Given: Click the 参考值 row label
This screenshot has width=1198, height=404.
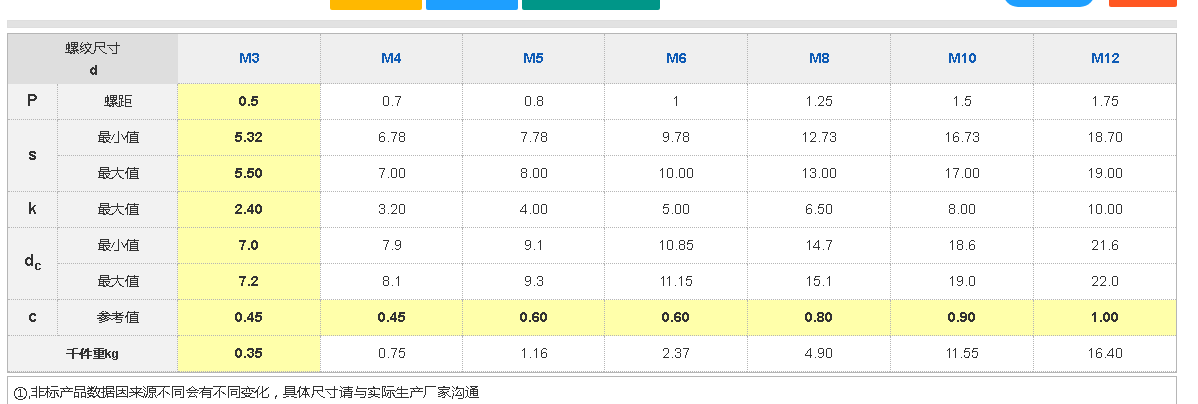Looking at the screenshot, I should pyautogui.click(x=118, y=317).
